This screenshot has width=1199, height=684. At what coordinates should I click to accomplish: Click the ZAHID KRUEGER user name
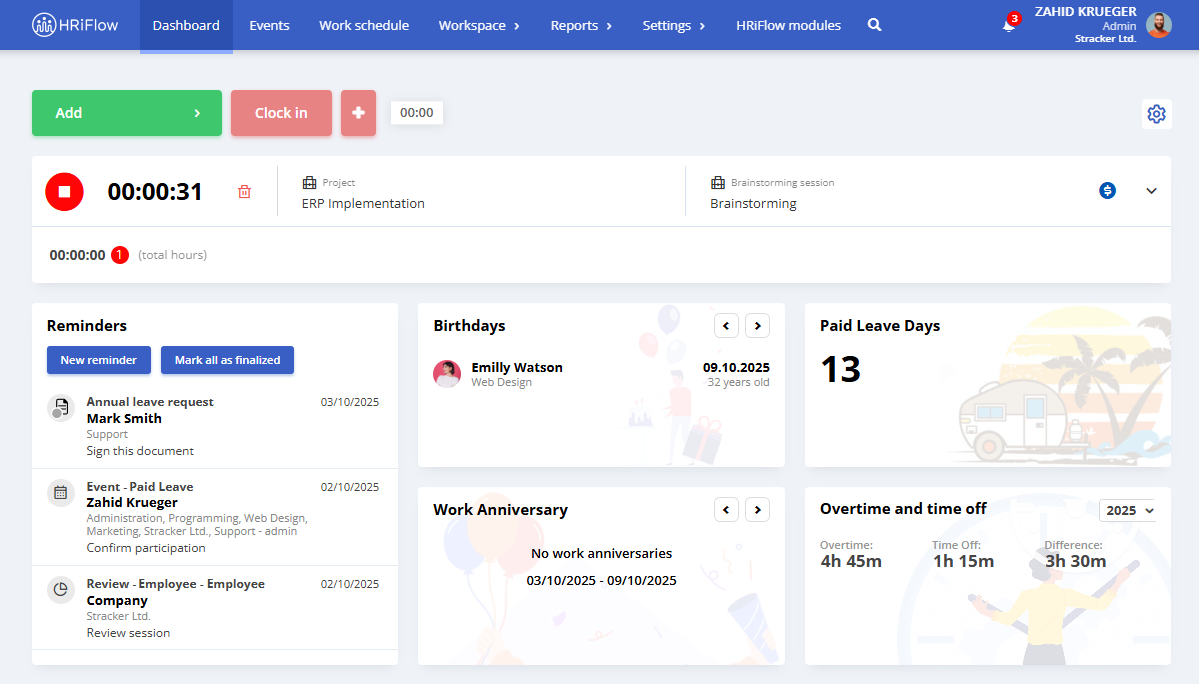1086,11
